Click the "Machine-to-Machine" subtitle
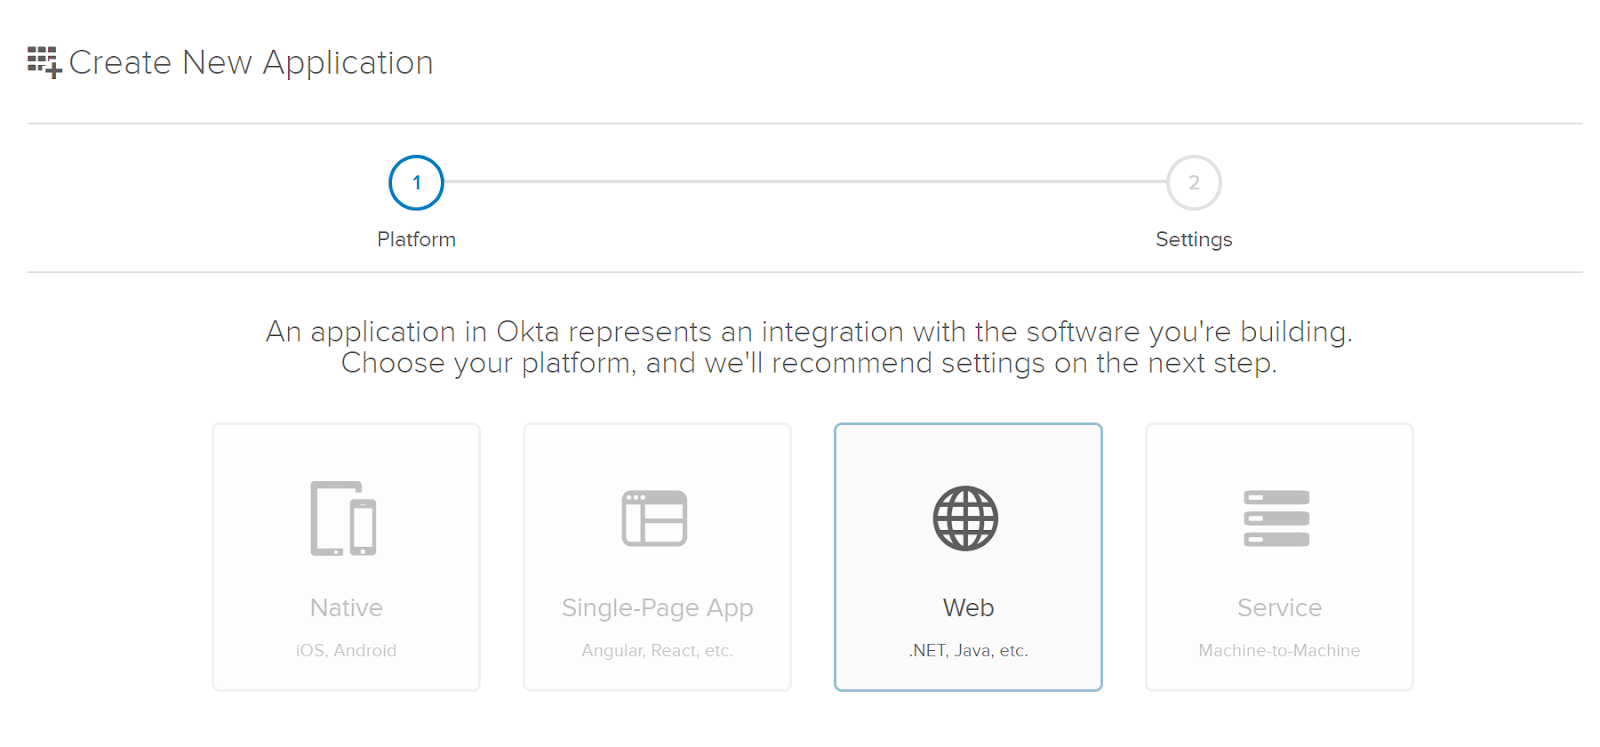Screen dimensions: 1600x747 1279,651
